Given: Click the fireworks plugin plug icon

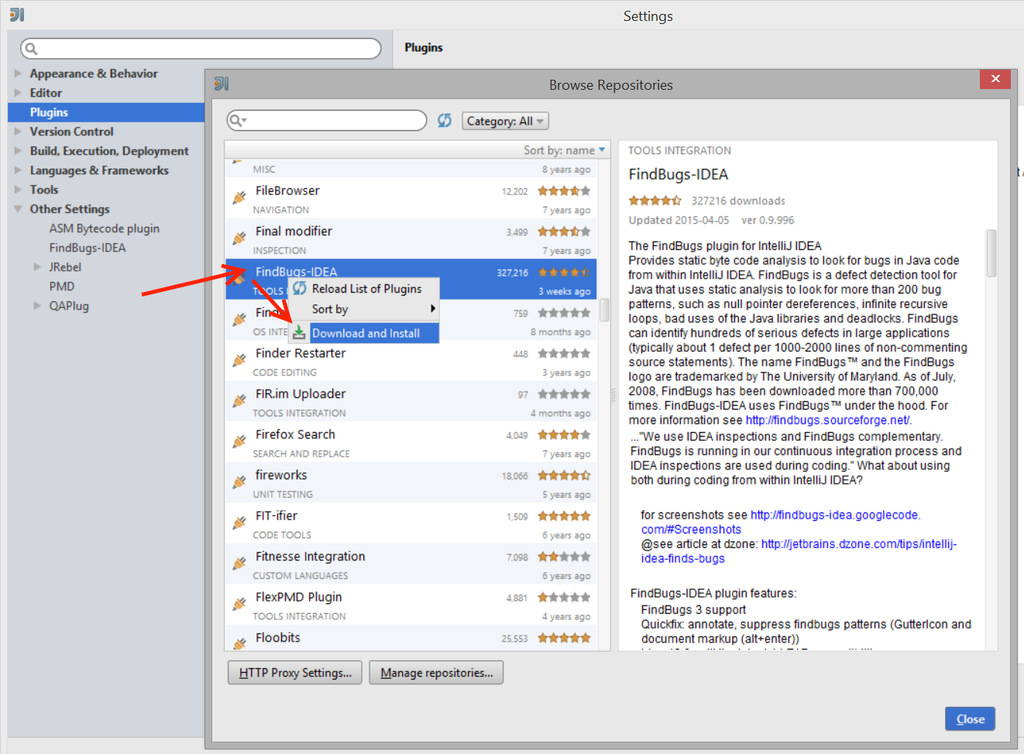Looking at the screenshot, I should [240, 482].
